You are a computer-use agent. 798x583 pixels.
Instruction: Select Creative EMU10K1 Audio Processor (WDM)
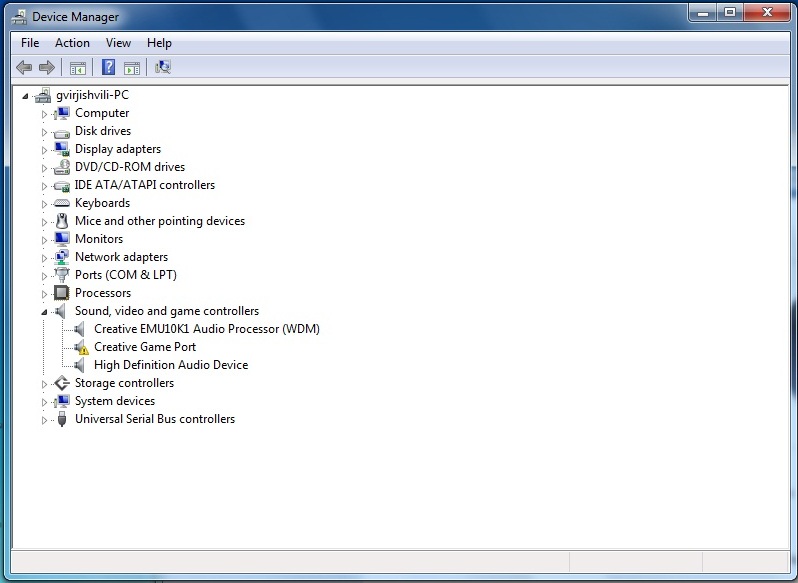tap(206, 329)
